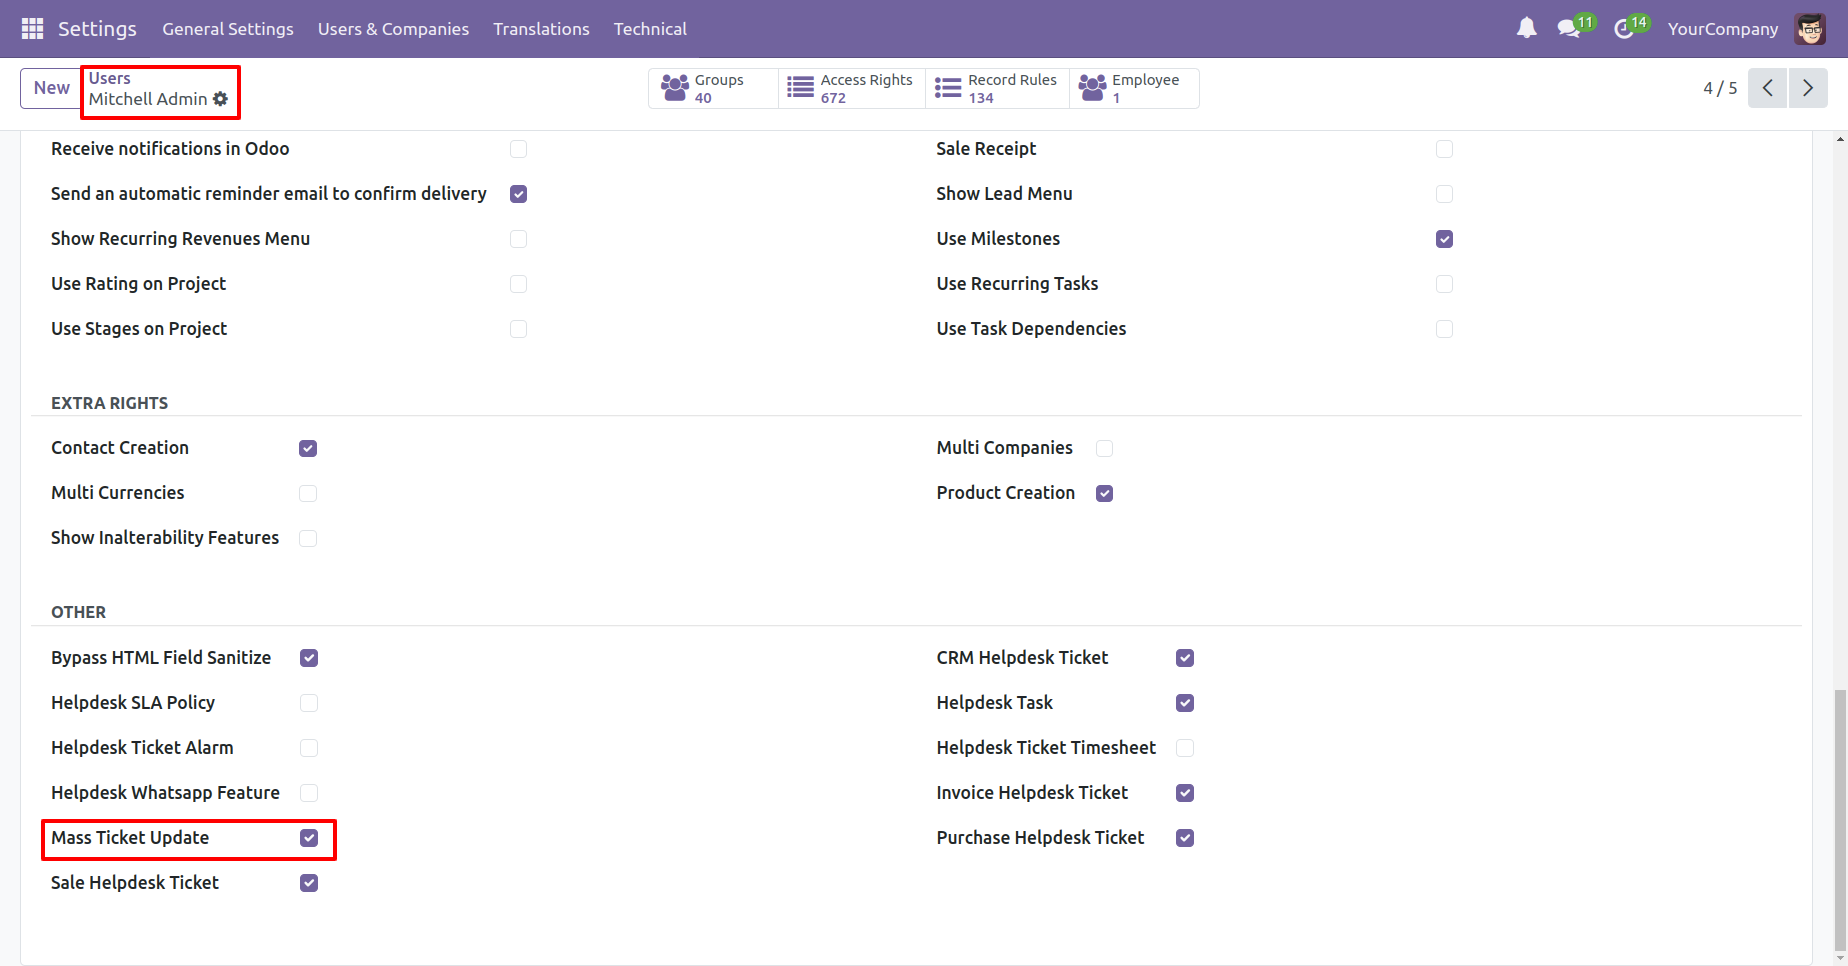1848x966 pixels.
Task: Enable the Helpdesk Ticket Timesheet checkbox
Action: click(x=1185, y=748)
